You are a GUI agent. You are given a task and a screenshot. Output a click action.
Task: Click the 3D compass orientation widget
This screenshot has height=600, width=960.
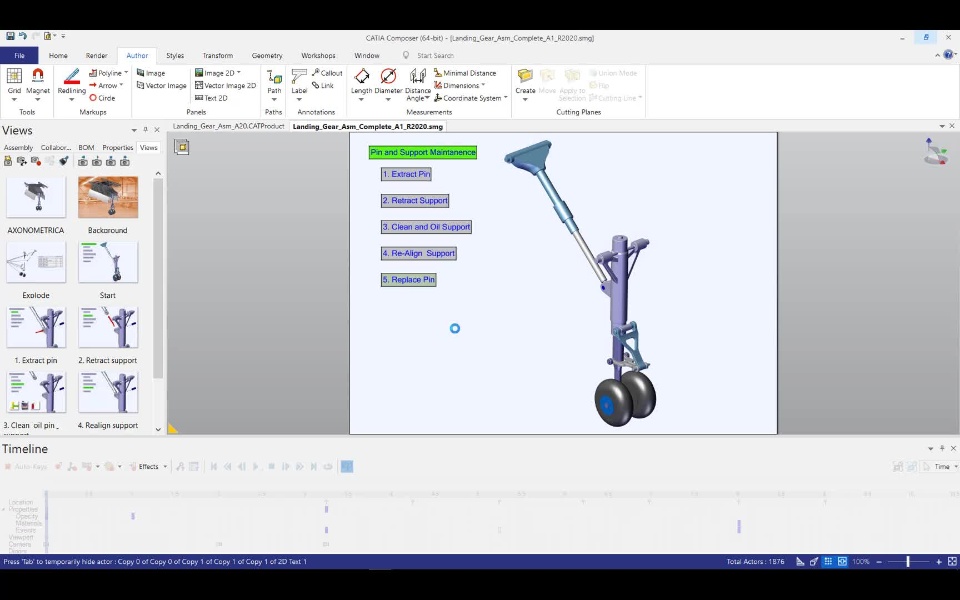(x=935, y=152)
